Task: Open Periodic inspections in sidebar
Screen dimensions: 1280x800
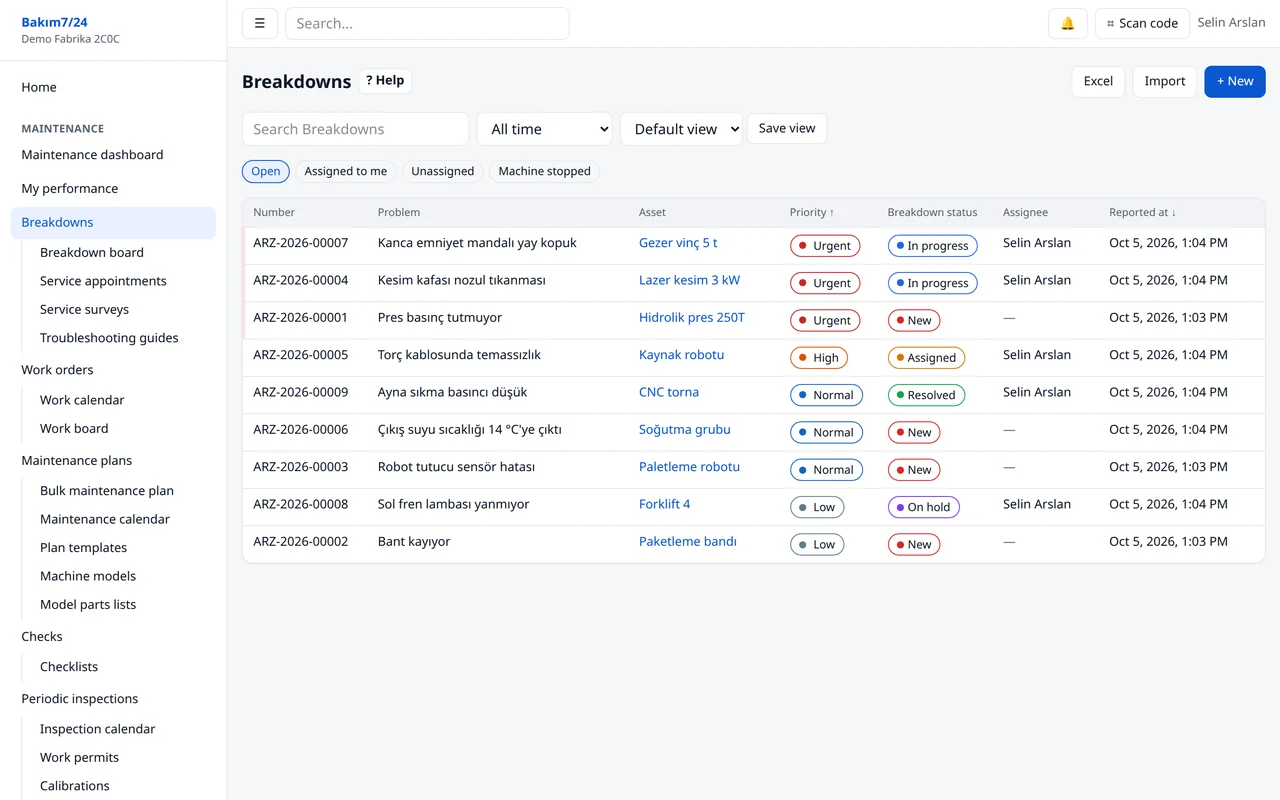Action: click(80, 699)
